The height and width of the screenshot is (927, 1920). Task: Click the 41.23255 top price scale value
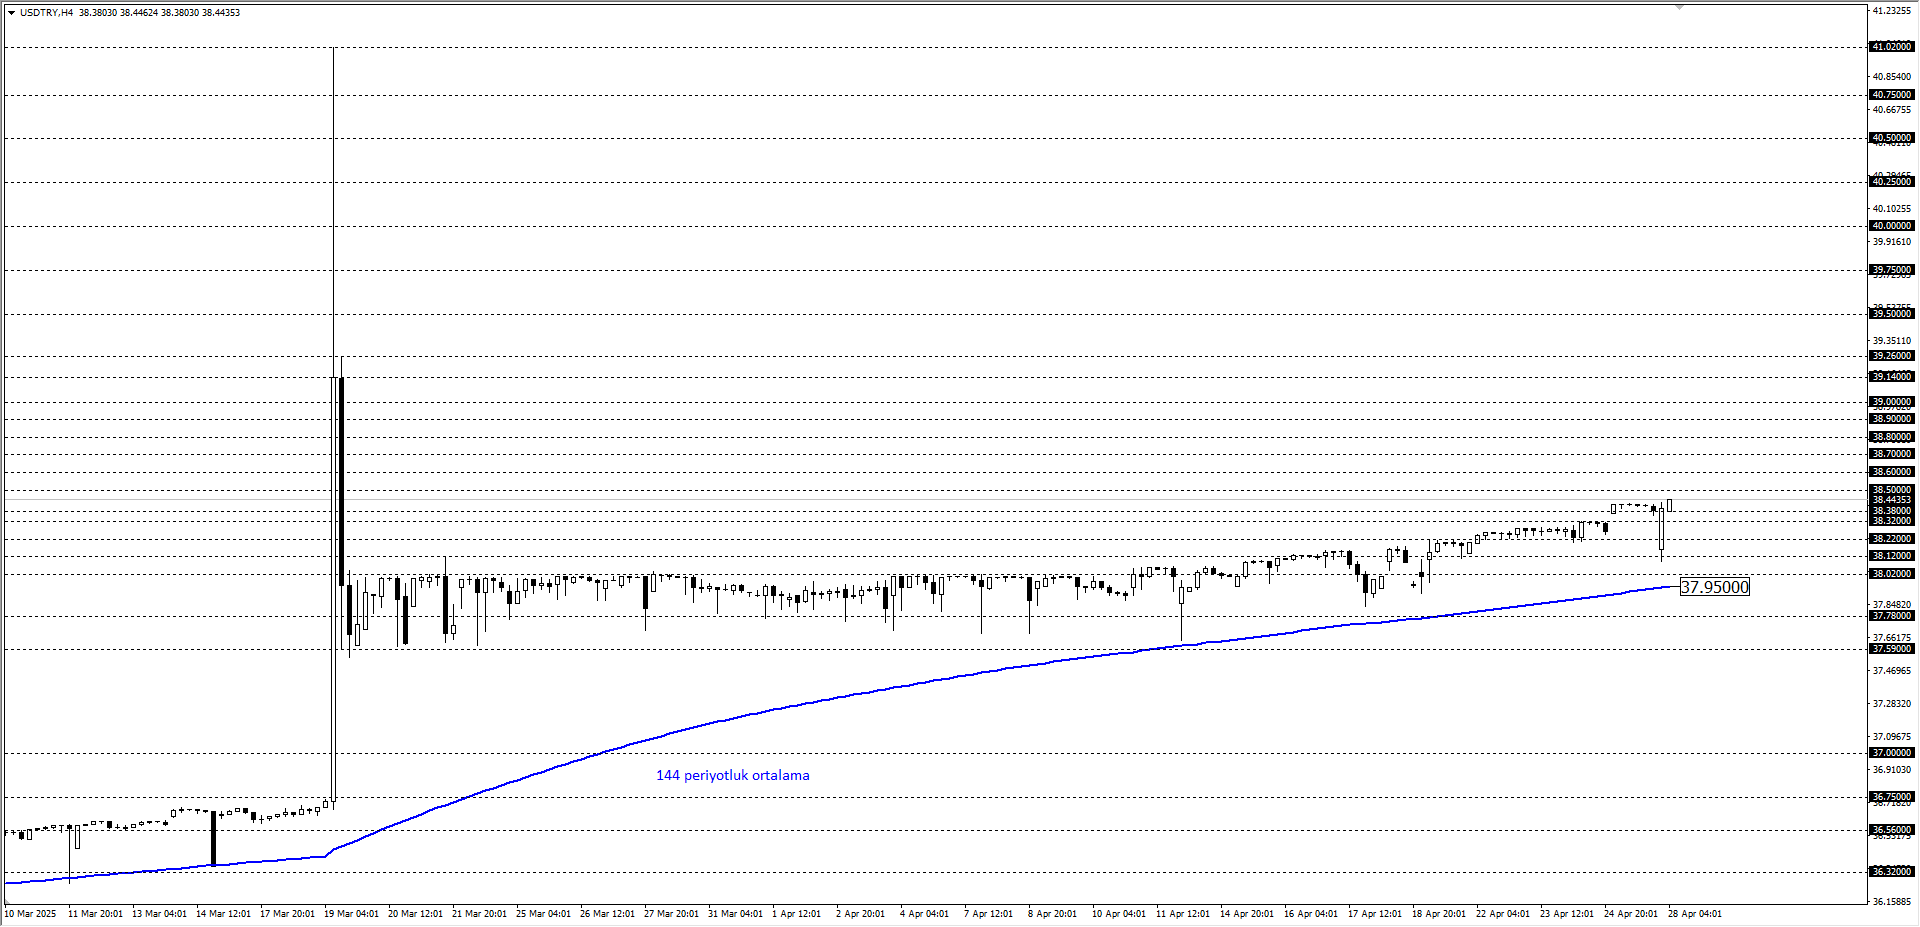1892,11
